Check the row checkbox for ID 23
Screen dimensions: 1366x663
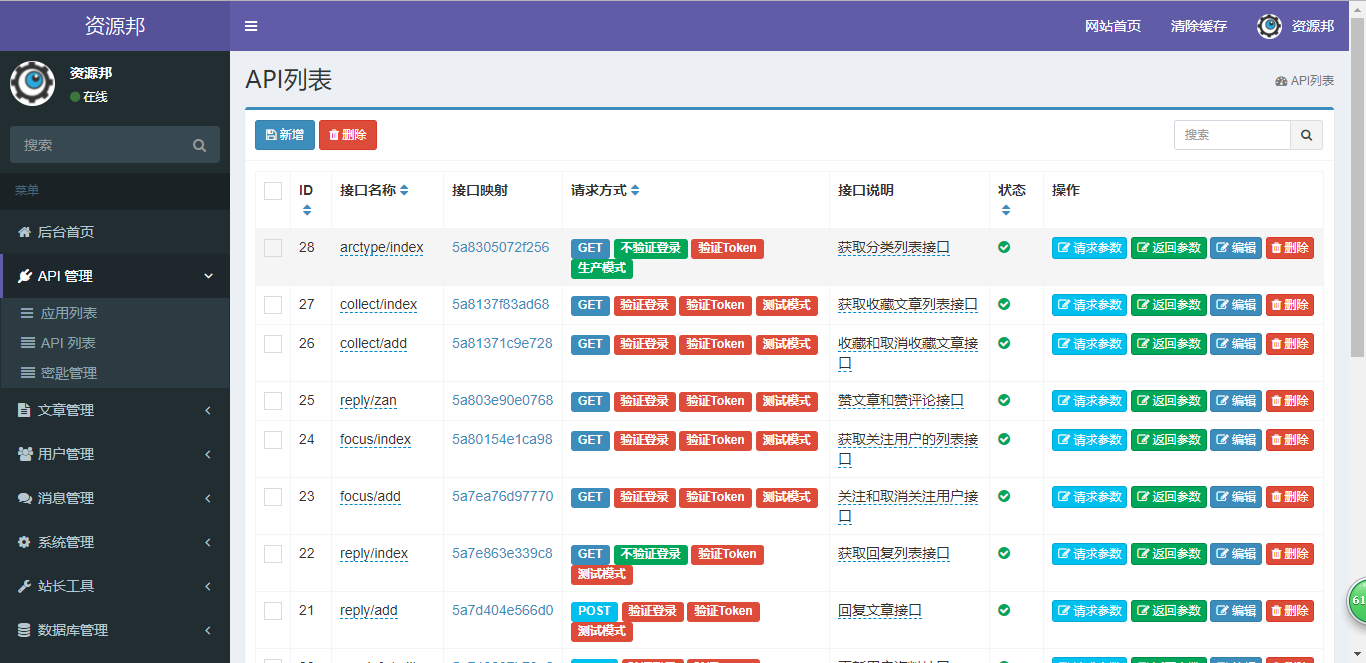tap(273, 497)
